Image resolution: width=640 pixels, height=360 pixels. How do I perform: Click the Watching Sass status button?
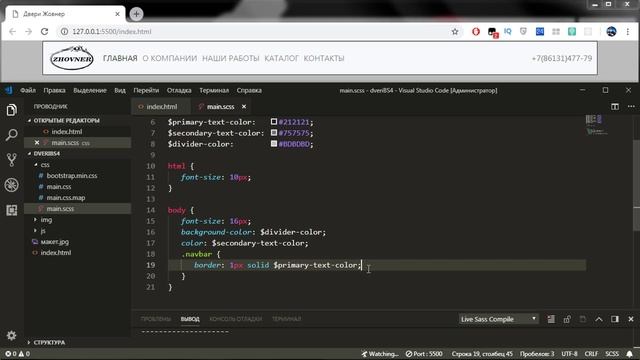pyautogui.click(x=380, y=353)
